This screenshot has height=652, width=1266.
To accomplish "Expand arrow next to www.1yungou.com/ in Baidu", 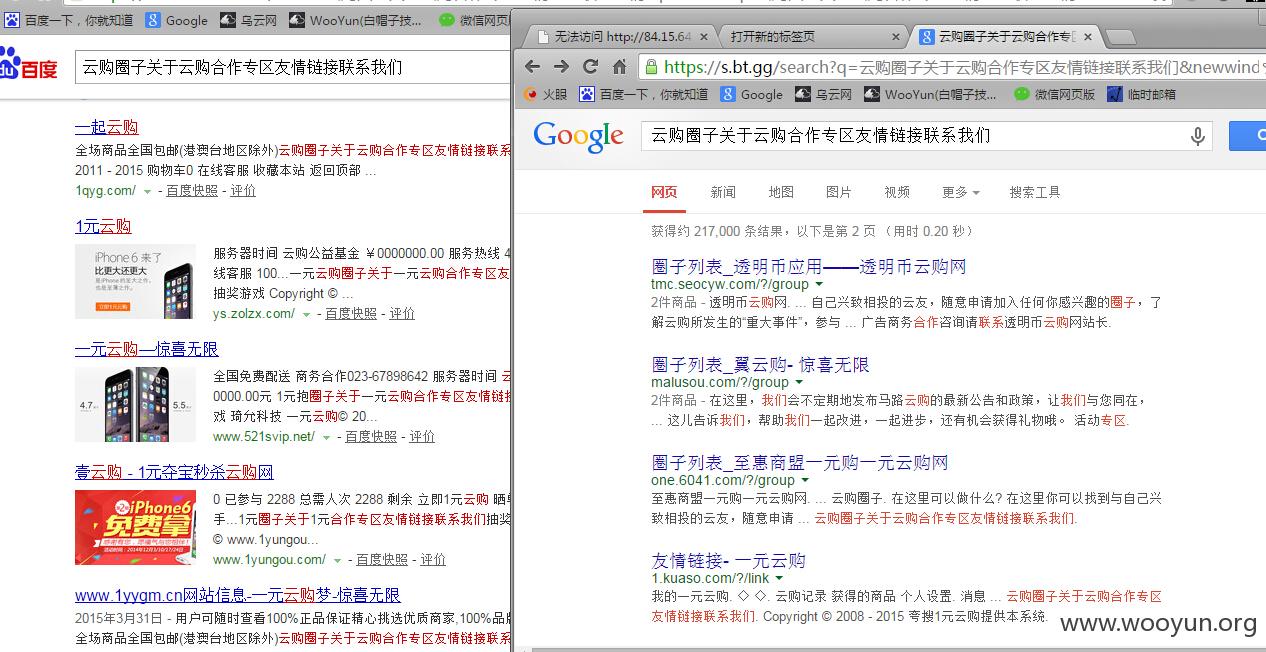I will (337, 560).
